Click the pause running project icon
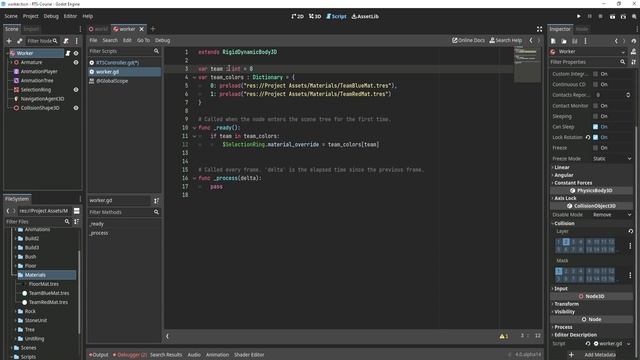The height and width of the screenshot is (360, 640). [589, 16]
